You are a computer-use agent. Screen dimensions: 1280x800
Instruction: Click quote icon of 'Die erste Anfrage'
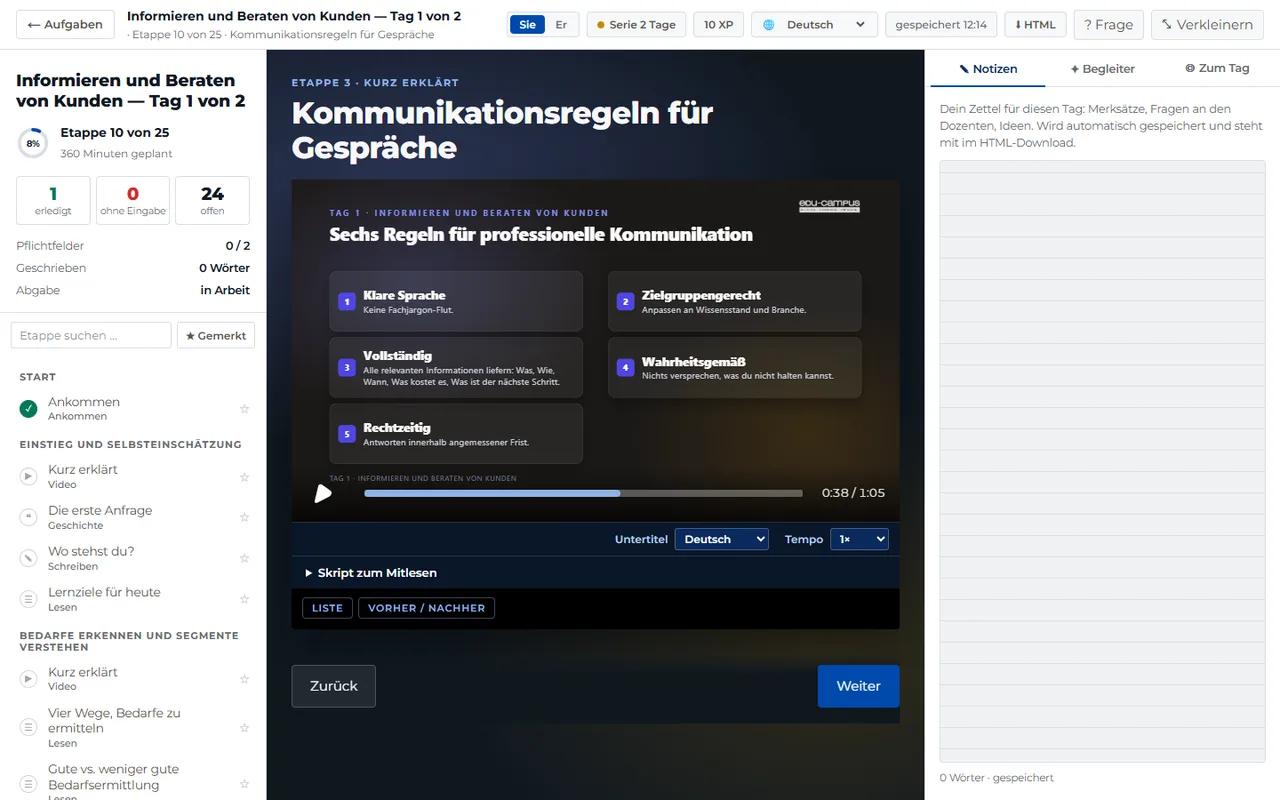(29, 517)
